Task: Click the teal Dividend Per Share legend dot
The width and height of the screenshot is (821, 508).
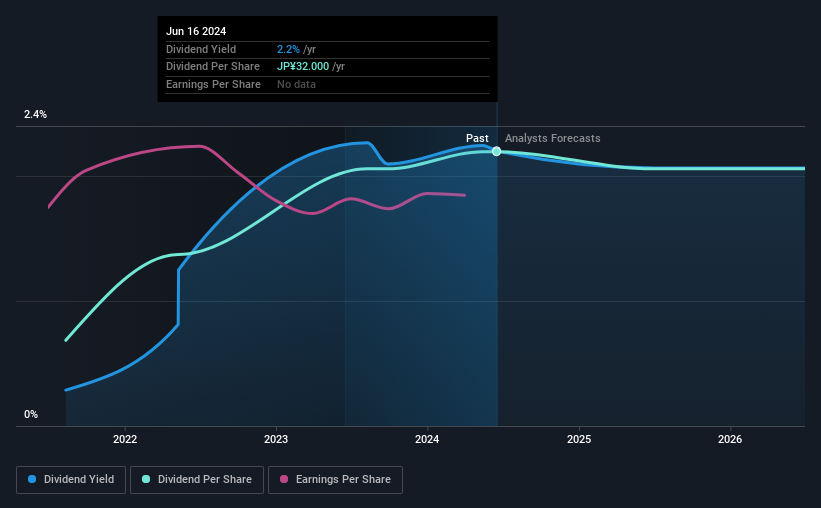Action: tap(146, 479)
